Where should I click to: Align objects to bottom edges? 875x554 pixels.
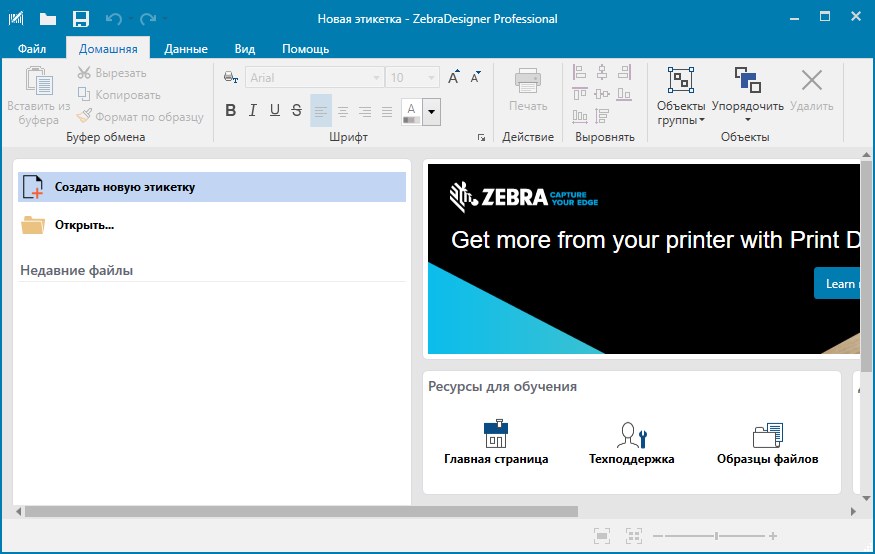pos(624,94)
